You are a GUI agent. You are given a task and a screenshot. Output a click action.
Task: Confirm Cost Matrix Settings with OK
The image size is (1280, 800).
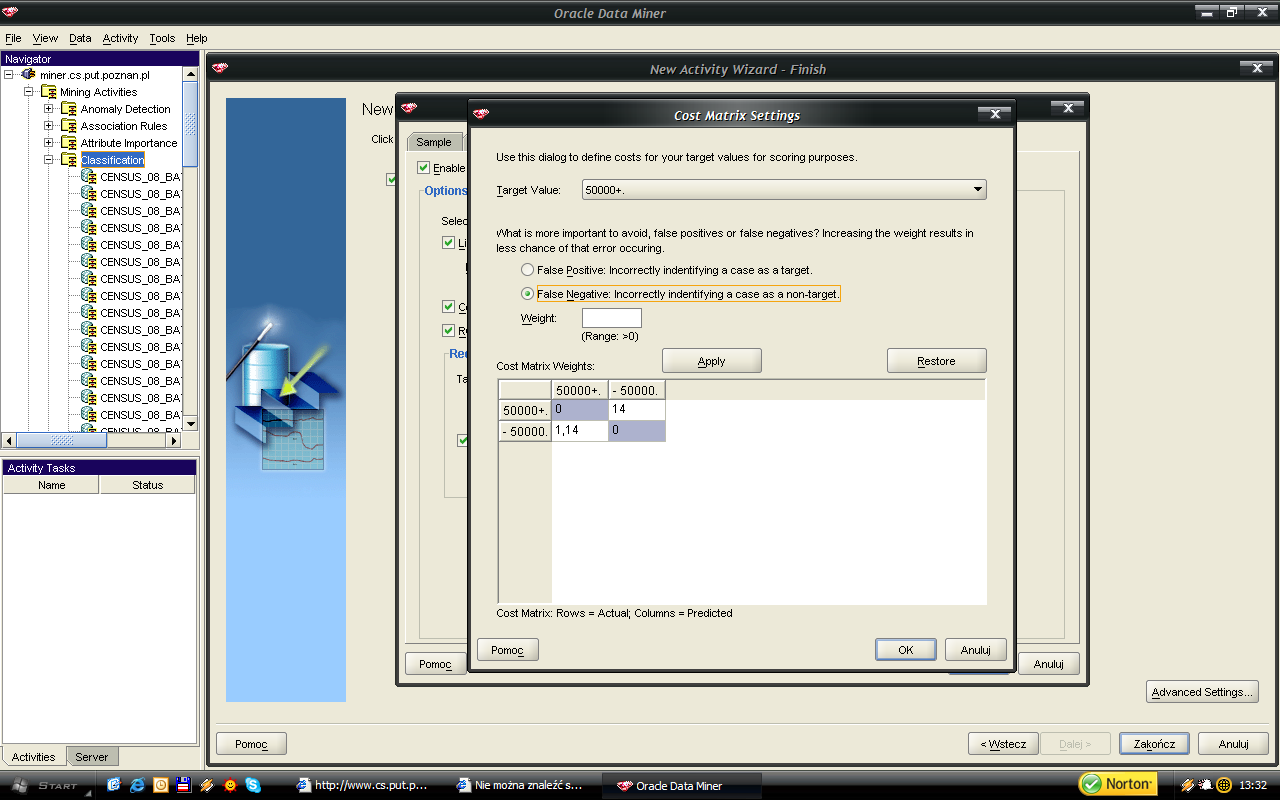[906, 650]
